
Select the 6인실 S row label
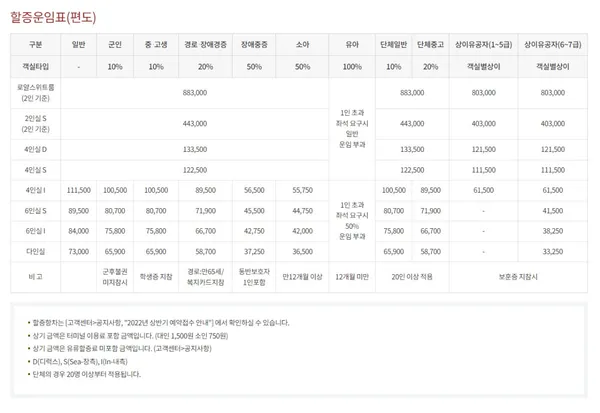coord(36,211)
